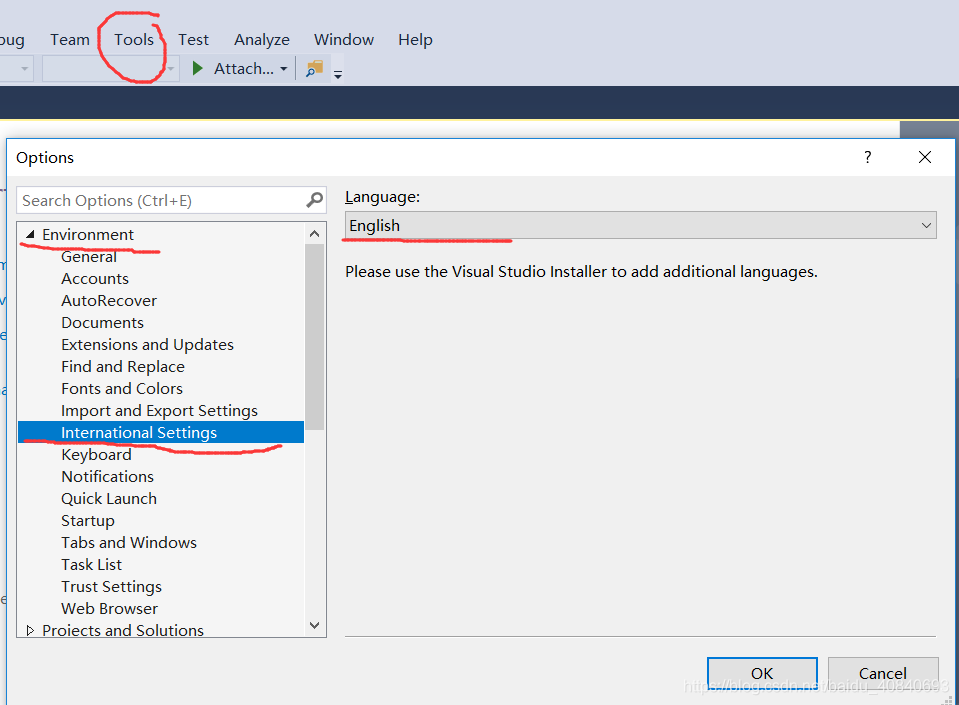The image size is (959, 705).
Task: Open the Team menu
Action: [x=70, y=40]
